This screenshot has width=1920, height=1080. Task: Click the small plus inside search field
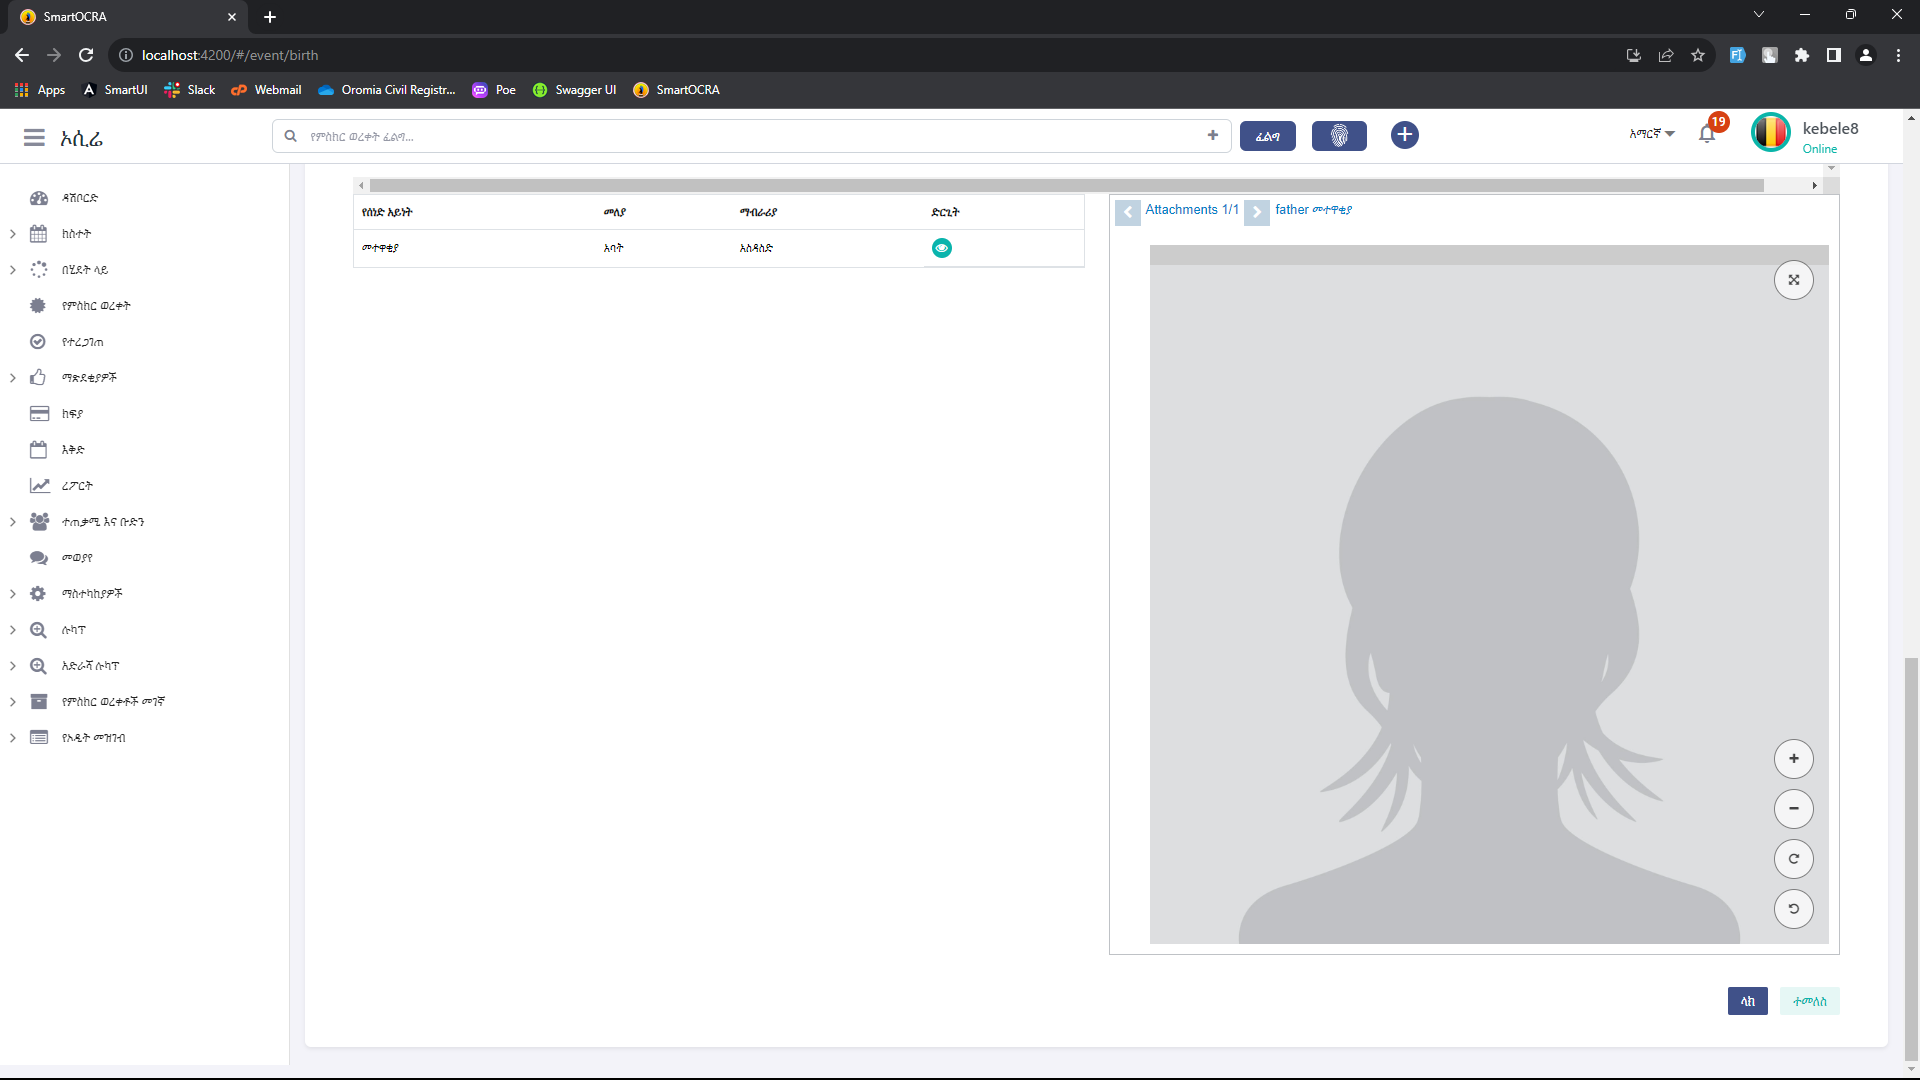click(x=1213, y=135)
